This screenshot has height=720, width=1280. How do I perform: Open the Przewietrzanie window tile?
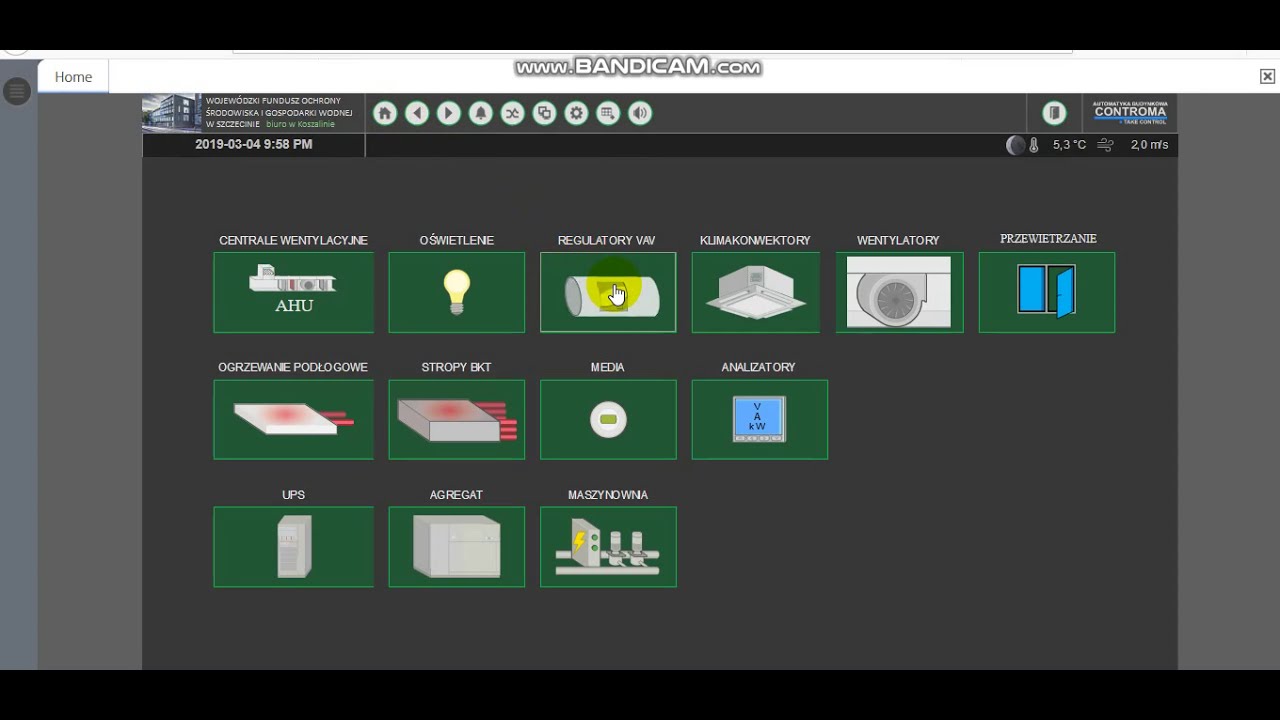[x=1047, y=292]
